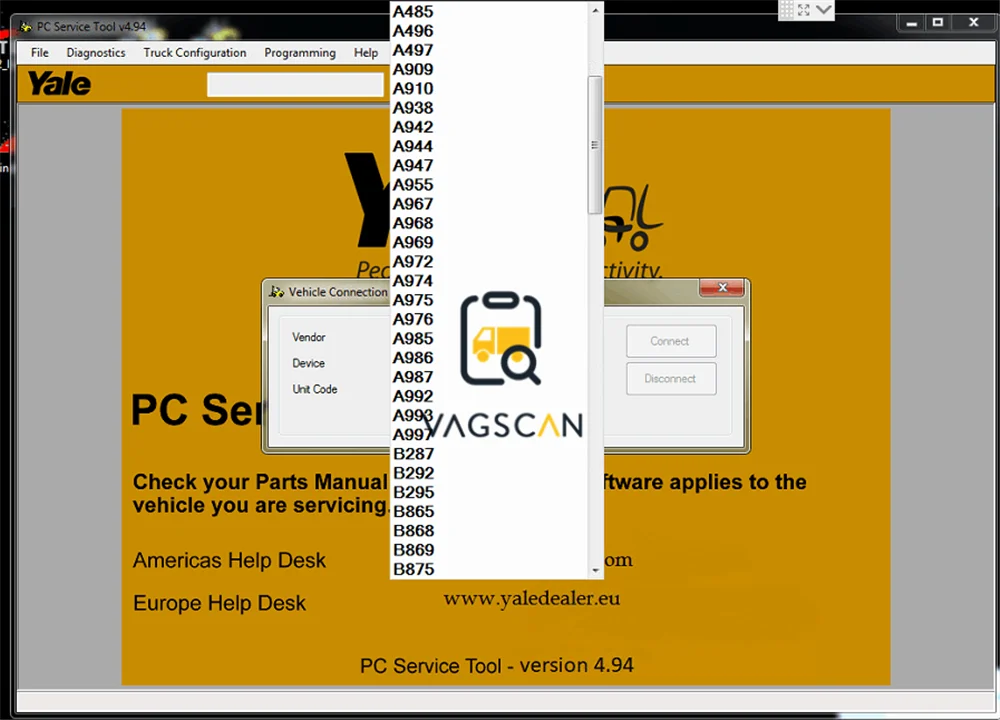Viewport: 1000px width, 720px height.
Task: Click the Yale logo in header
Action: [x=59, y=84]
